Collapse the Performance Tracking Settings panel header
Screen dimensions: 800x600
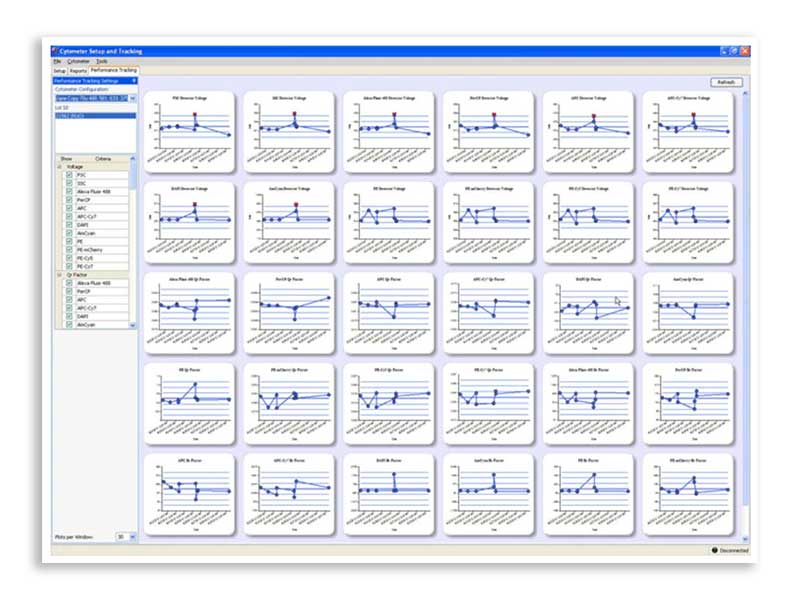coord(134,80)
